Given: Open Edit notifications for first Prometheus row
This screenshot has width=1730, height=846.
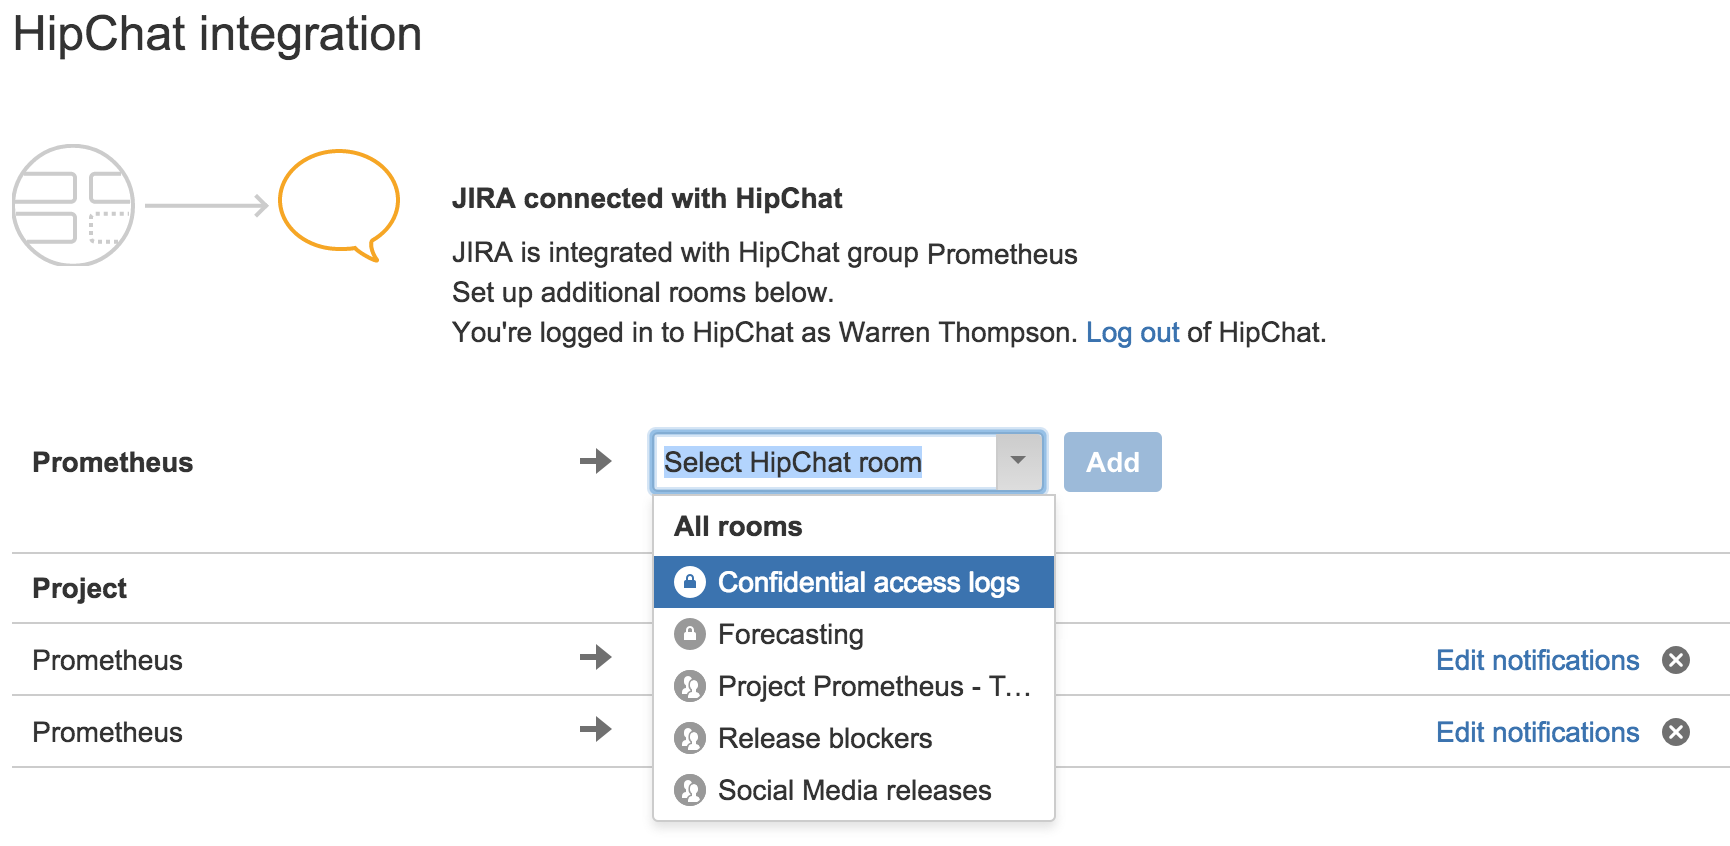Looking at the screenshot, I should 1537,660.
